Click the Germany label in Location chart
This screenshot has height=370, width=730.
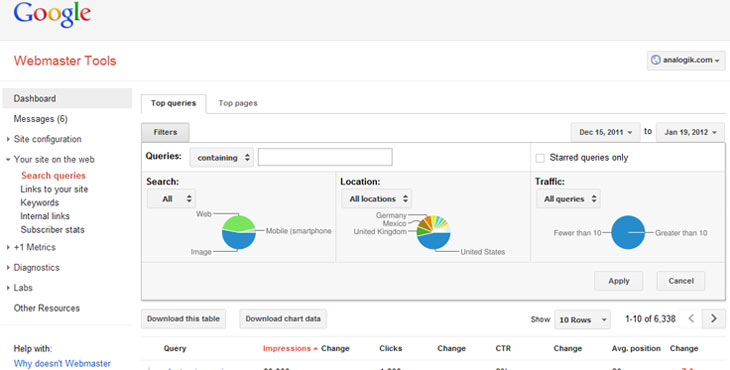click(x=391, y=215)
